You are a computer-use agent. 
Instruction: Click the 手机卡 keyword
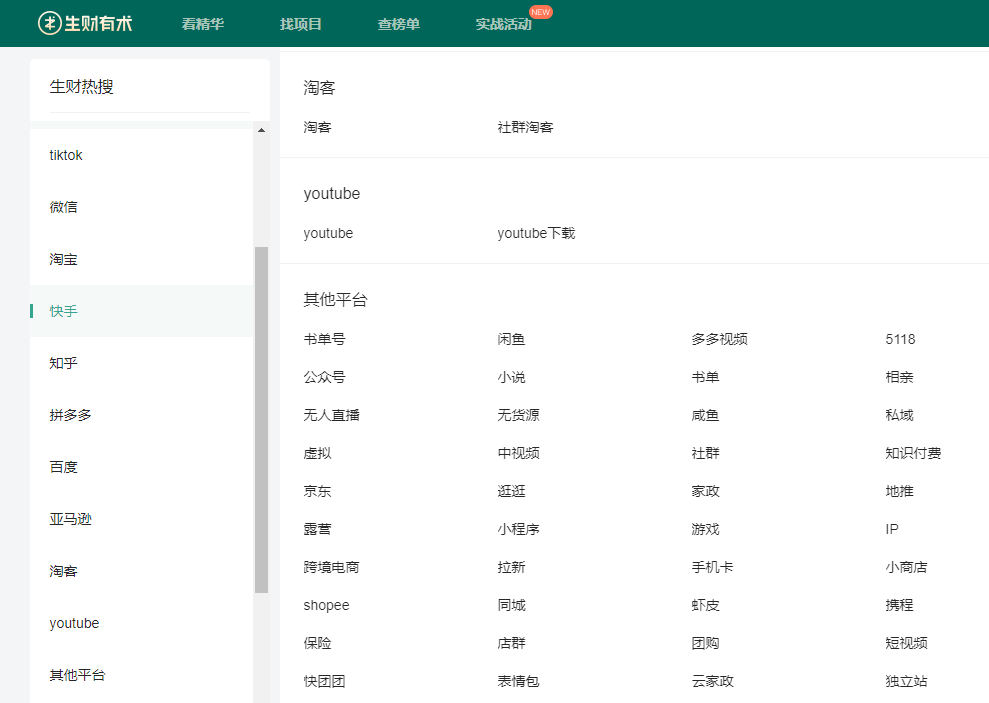pos(712,567)
